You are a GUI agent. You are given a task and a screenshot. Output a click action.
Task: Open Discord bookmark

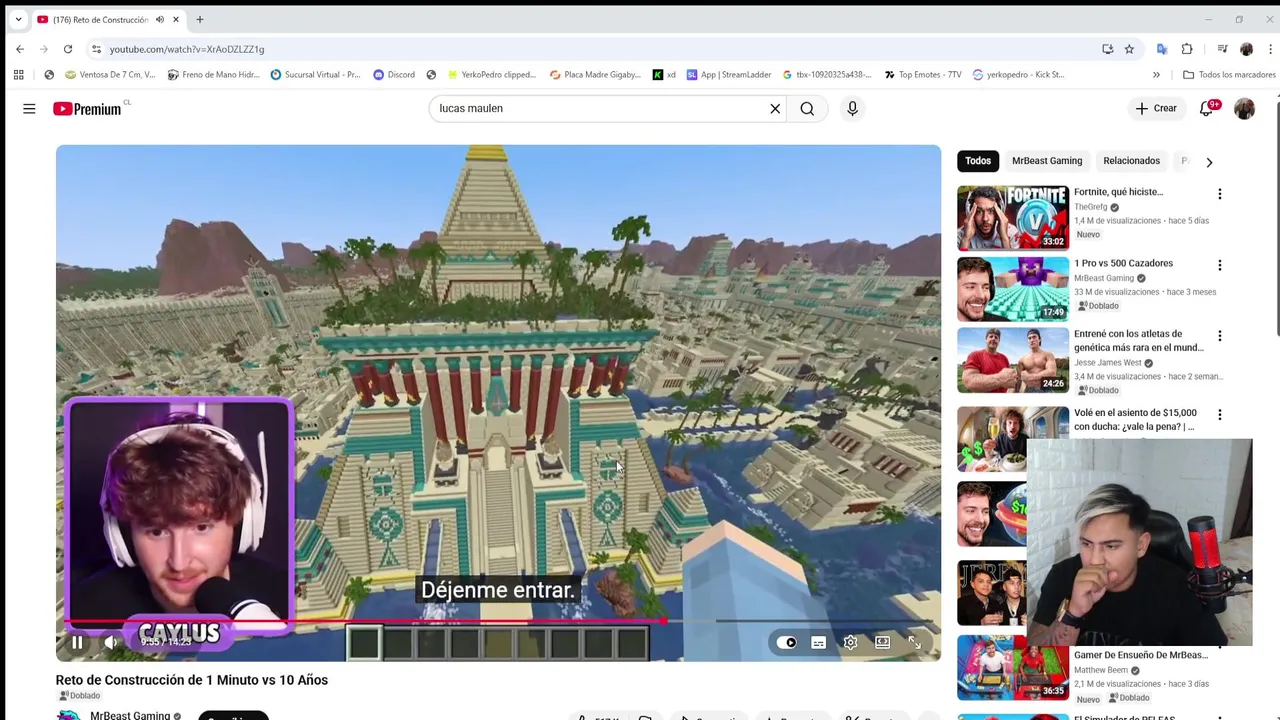tap(393, 74)
